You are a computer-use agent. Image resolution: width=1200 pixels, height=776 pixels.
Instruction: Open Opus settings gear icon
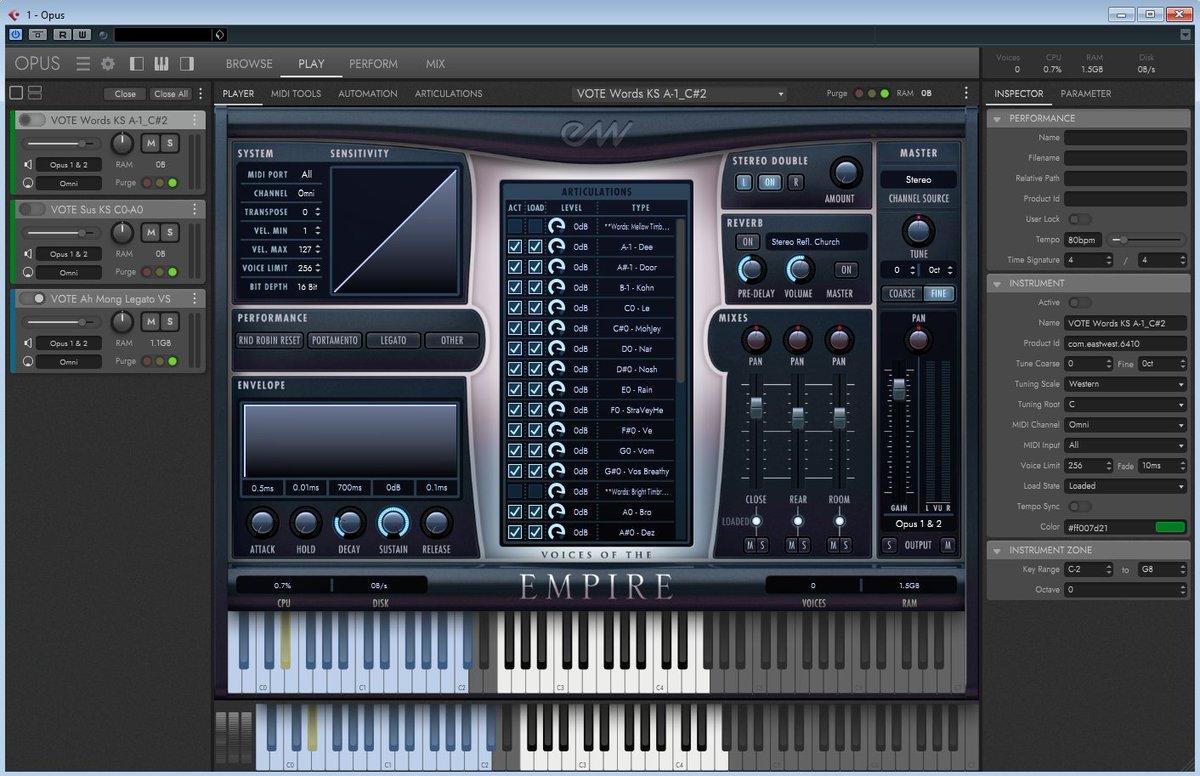pos(108,64)
